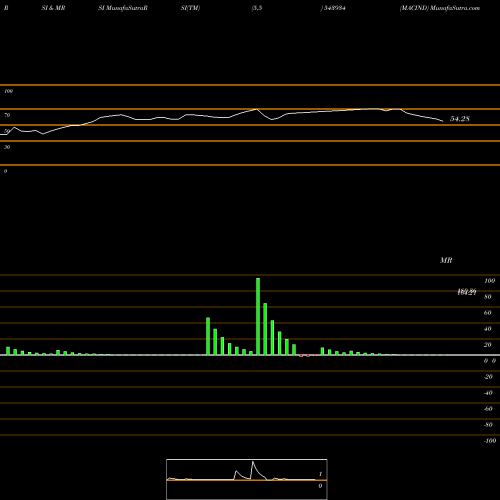Click the MR axis label 80
This screenshot has height=500, width=500.
click(x=488, y=297)
